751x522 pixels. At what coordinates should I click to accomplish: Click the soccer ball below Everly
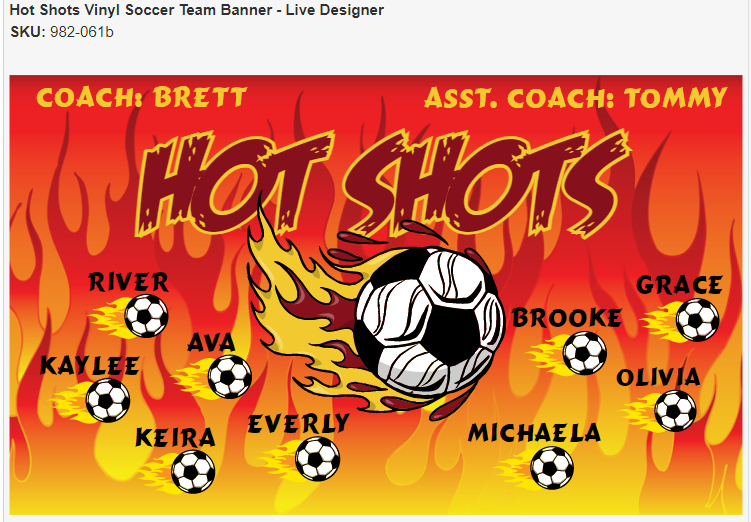click(x=317, y=459)
